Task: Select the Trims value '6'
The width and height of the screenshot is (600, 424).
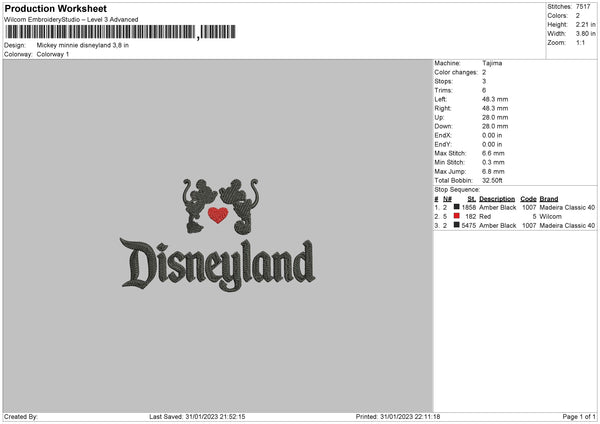Action: (x=484, y=90)
